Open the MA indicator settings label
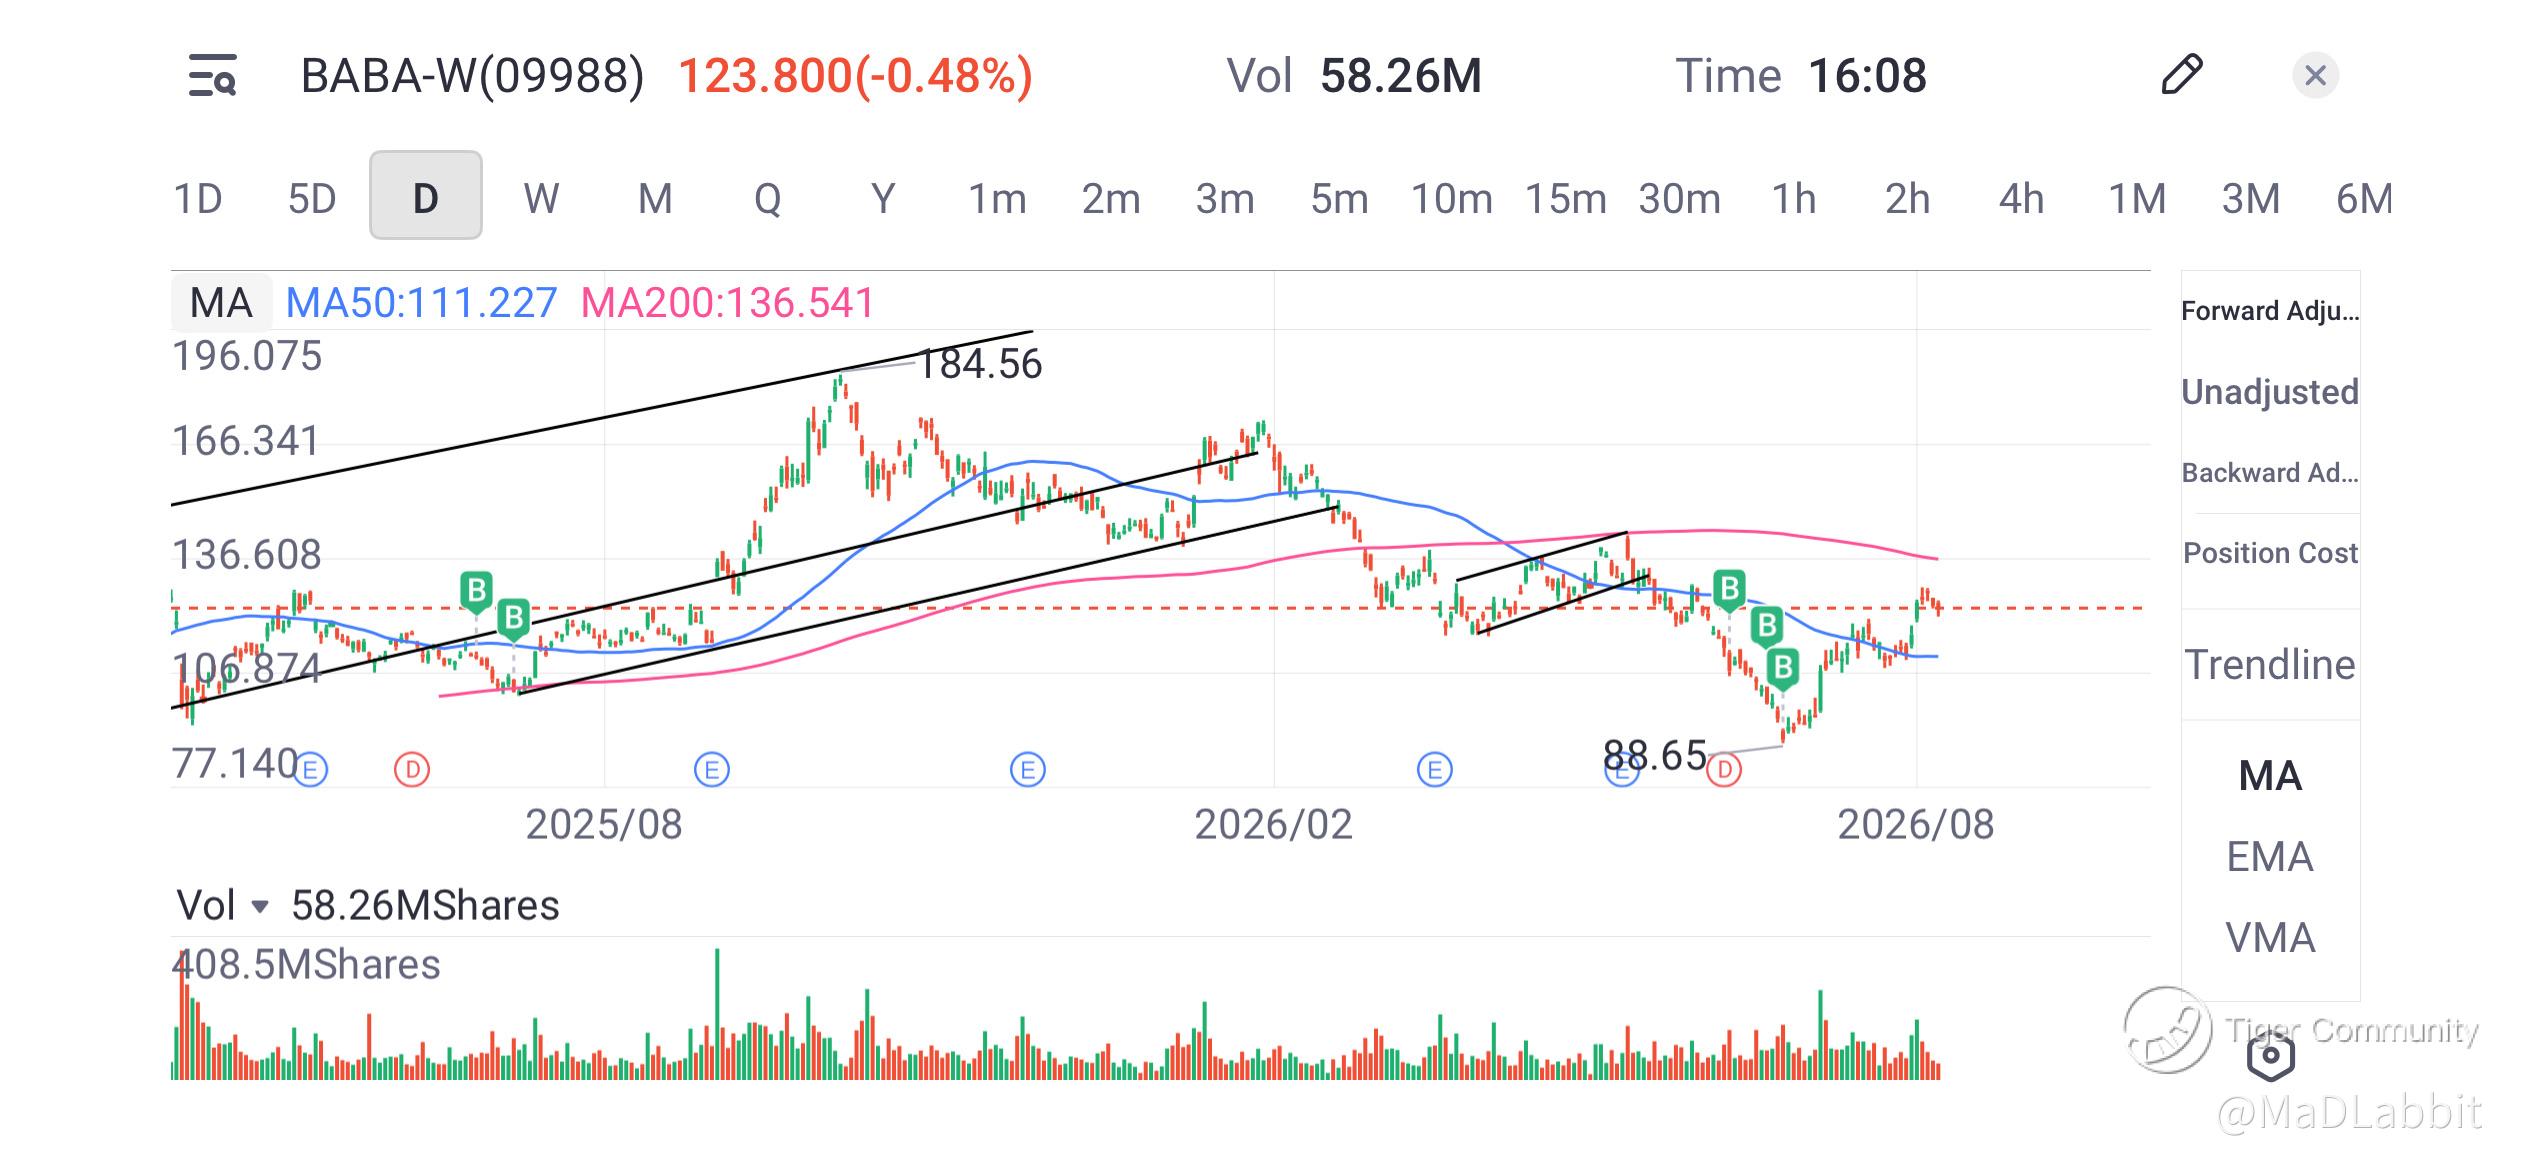 (x=221, y=302)
